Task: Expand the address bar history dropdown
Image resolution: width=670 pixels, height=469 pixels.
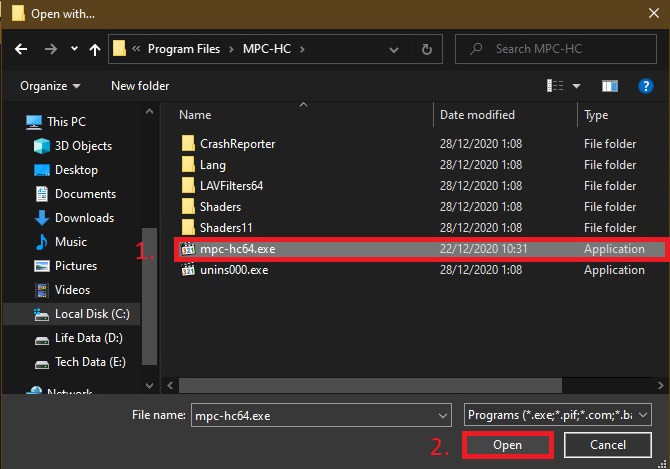Action: (394, 50)
